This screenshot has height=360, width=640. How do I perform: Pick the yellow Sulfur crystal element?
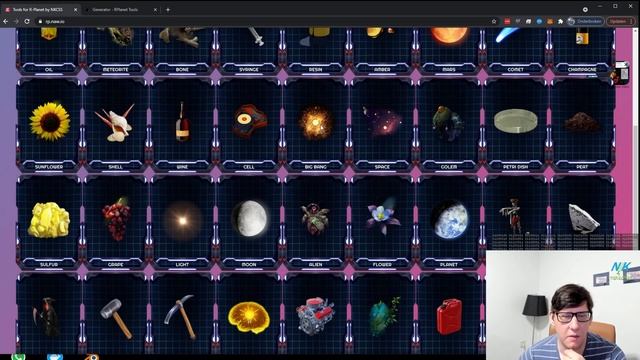coord(49,224)
